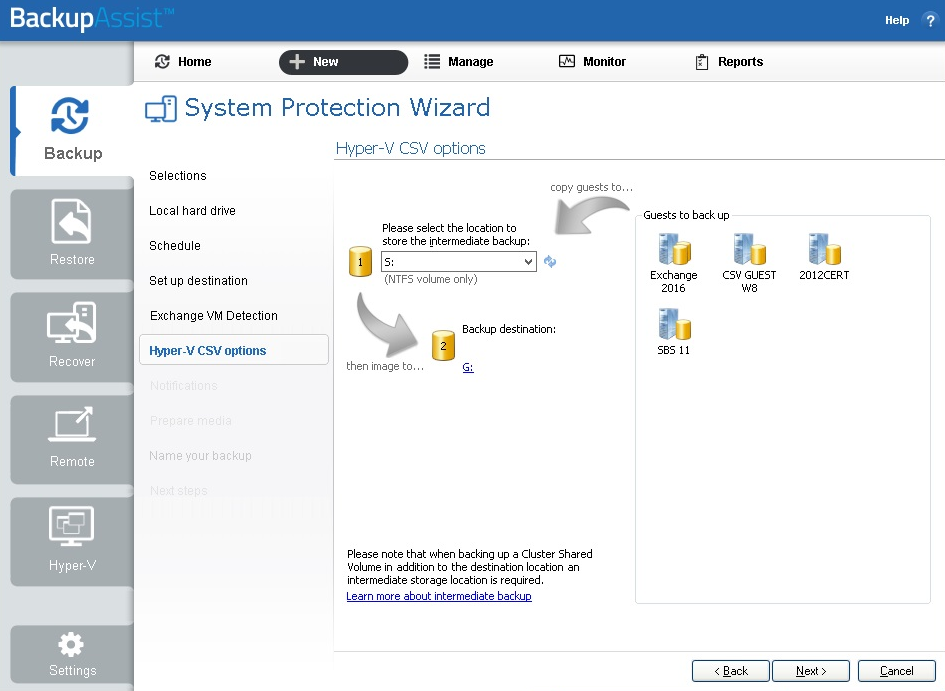Screen dimensions: 945x691
Task: Click the Help link in header
Action: tap(897, 20)
